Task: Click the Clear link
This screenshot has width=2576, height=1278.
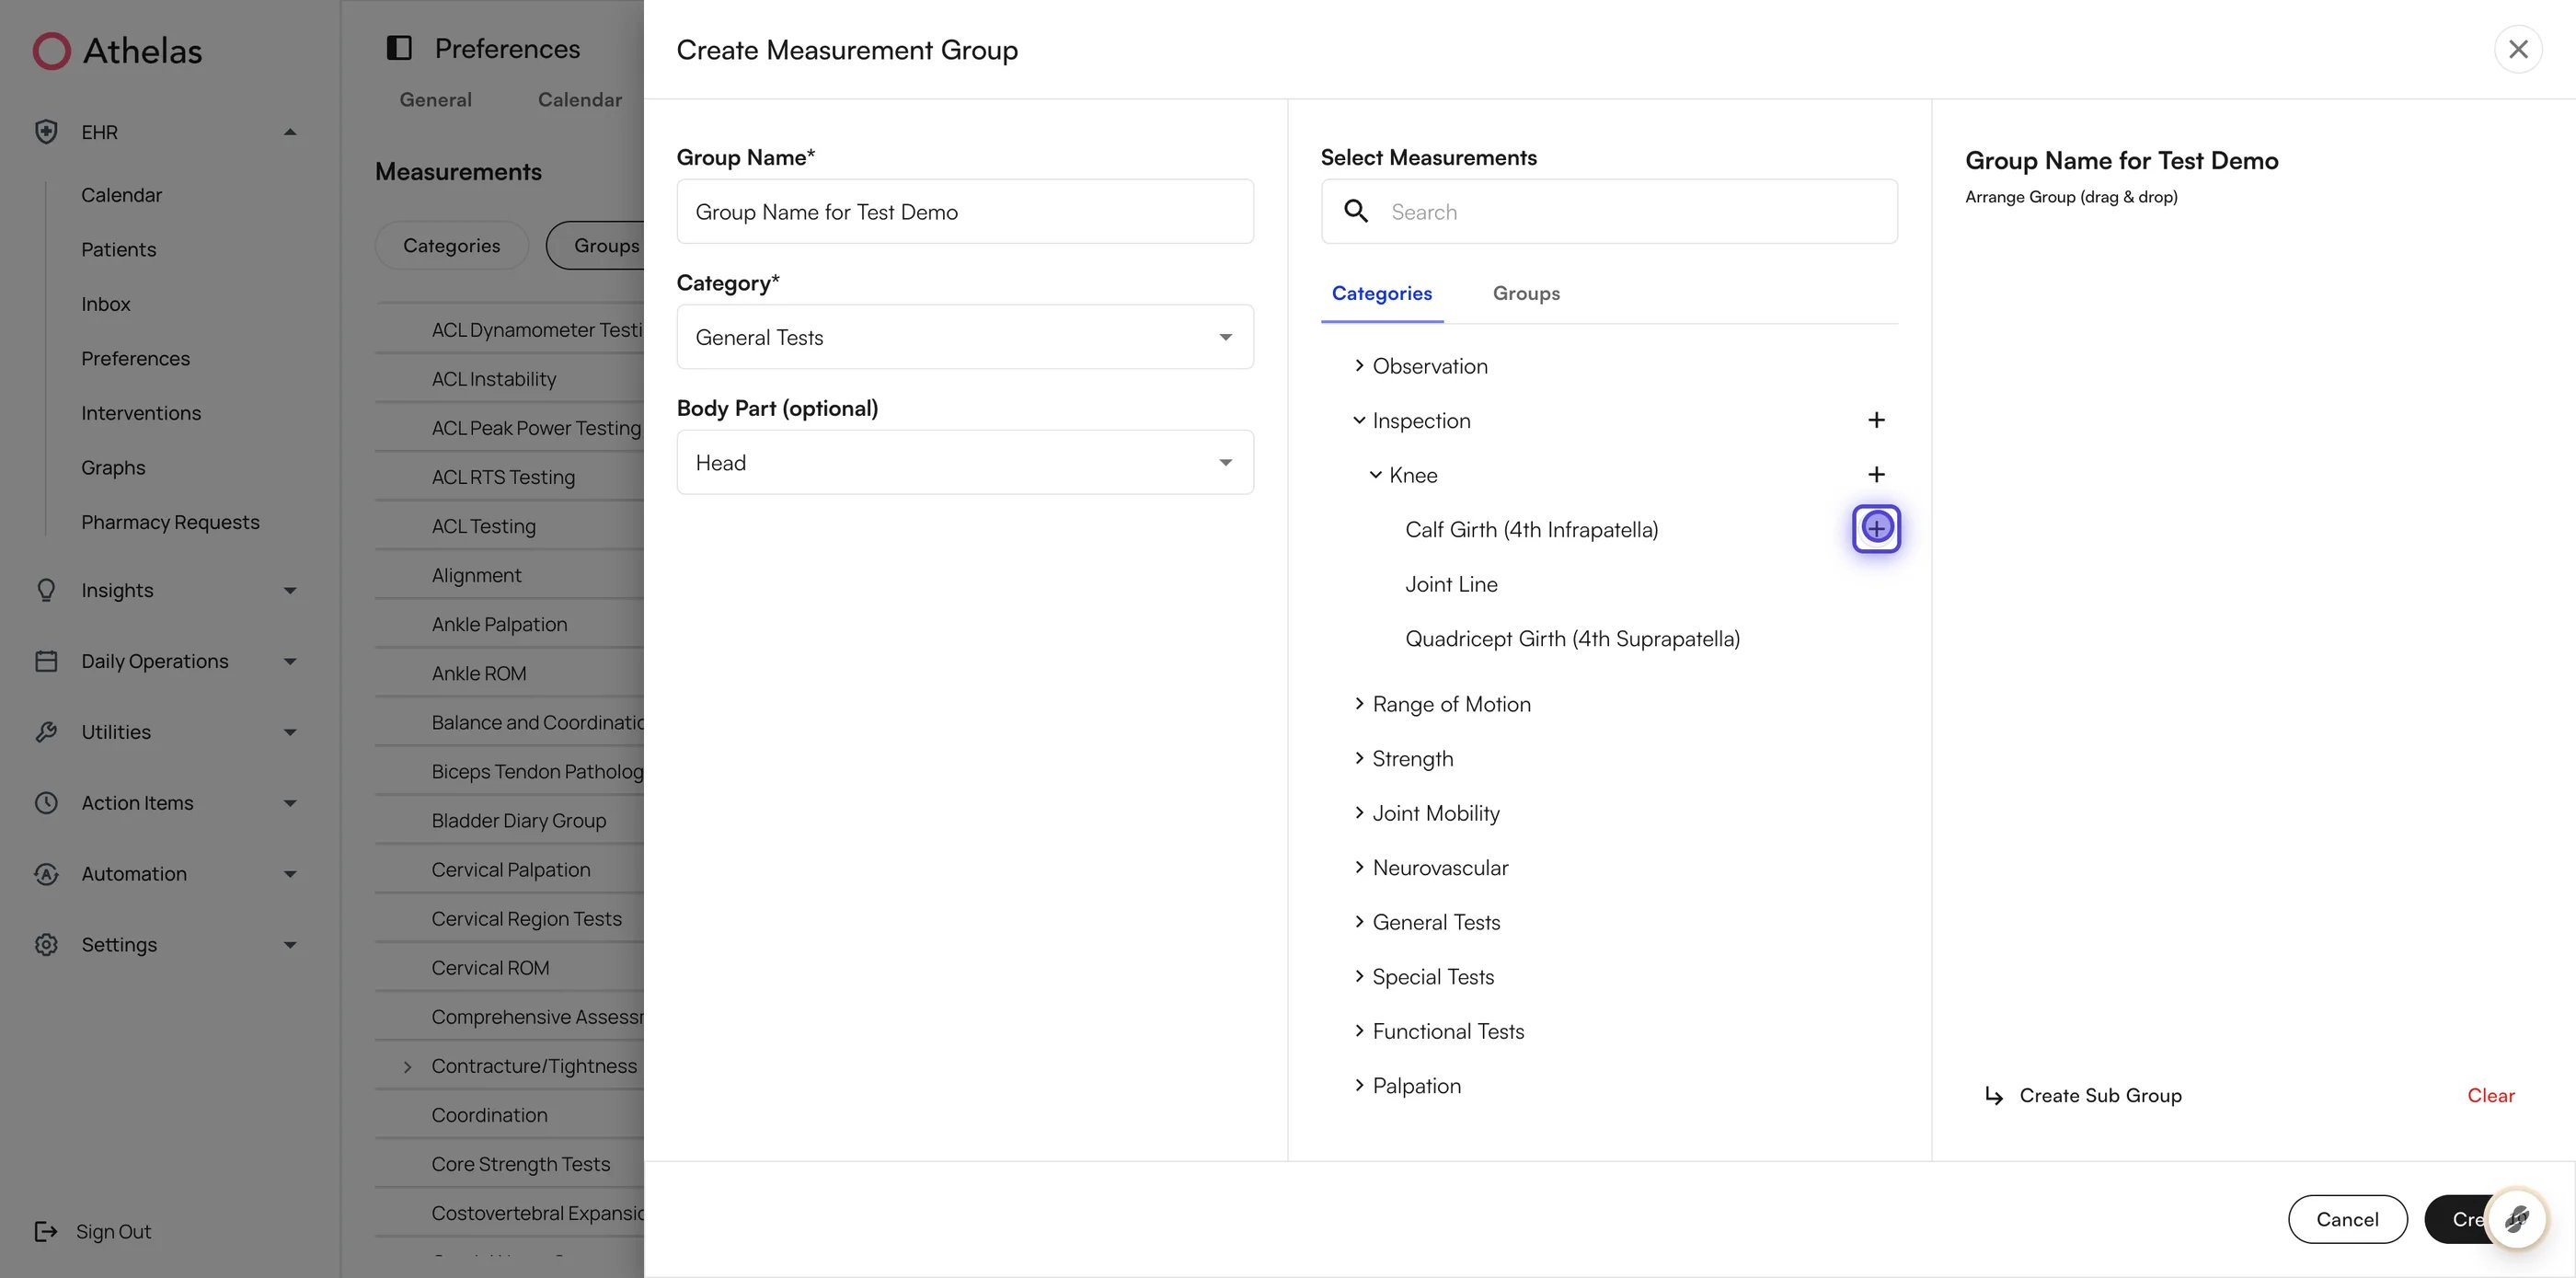Action: coord(2490,1095)
